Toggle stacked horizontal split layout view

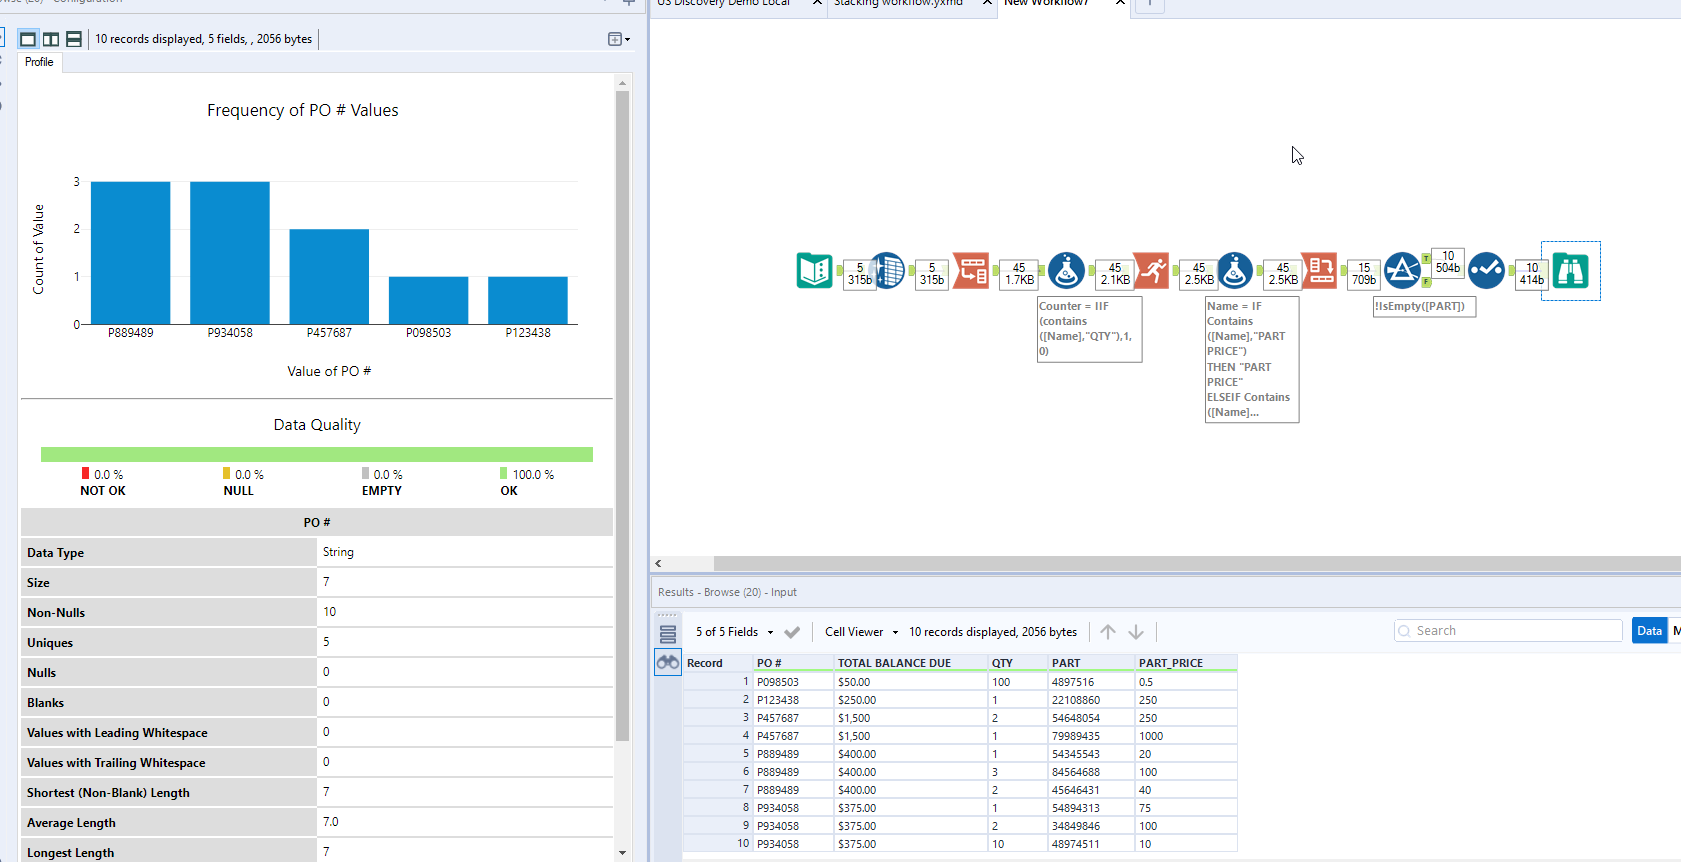[x=74, y=39]
